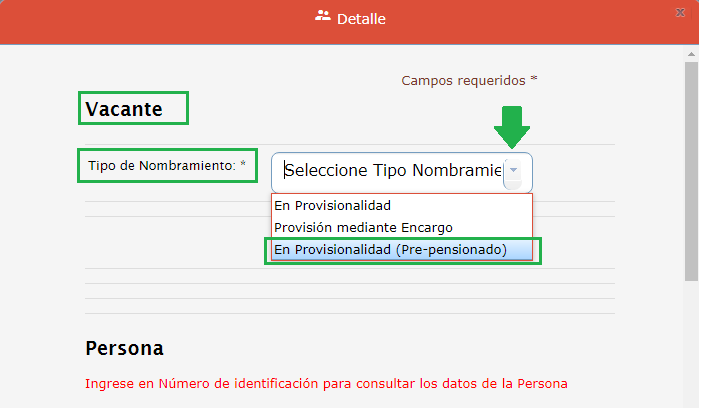Viewport: 702px width, 408px height.
Task: Click the asterisk after Campos requeridos
Action: 534,79
